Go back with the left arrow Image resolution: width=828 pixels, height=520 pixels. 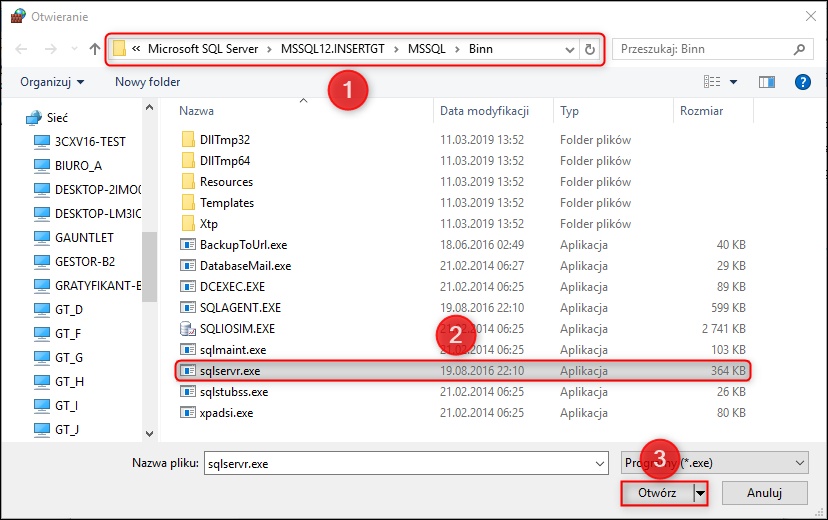coord(21,49)
